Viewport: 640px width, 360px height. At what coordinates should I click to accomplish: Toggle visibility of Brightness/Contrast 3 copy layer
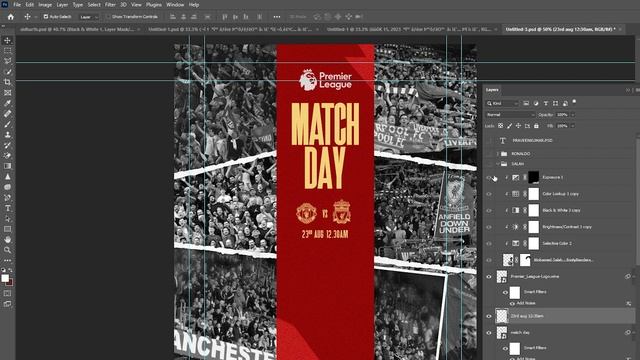tap(489, 227)
